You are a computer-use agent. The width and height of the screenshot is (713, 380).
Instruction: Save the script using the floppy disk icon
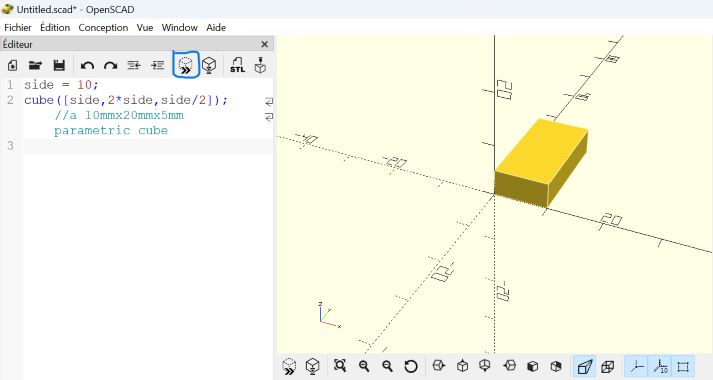pyautogui.click(x=59, y=65)
